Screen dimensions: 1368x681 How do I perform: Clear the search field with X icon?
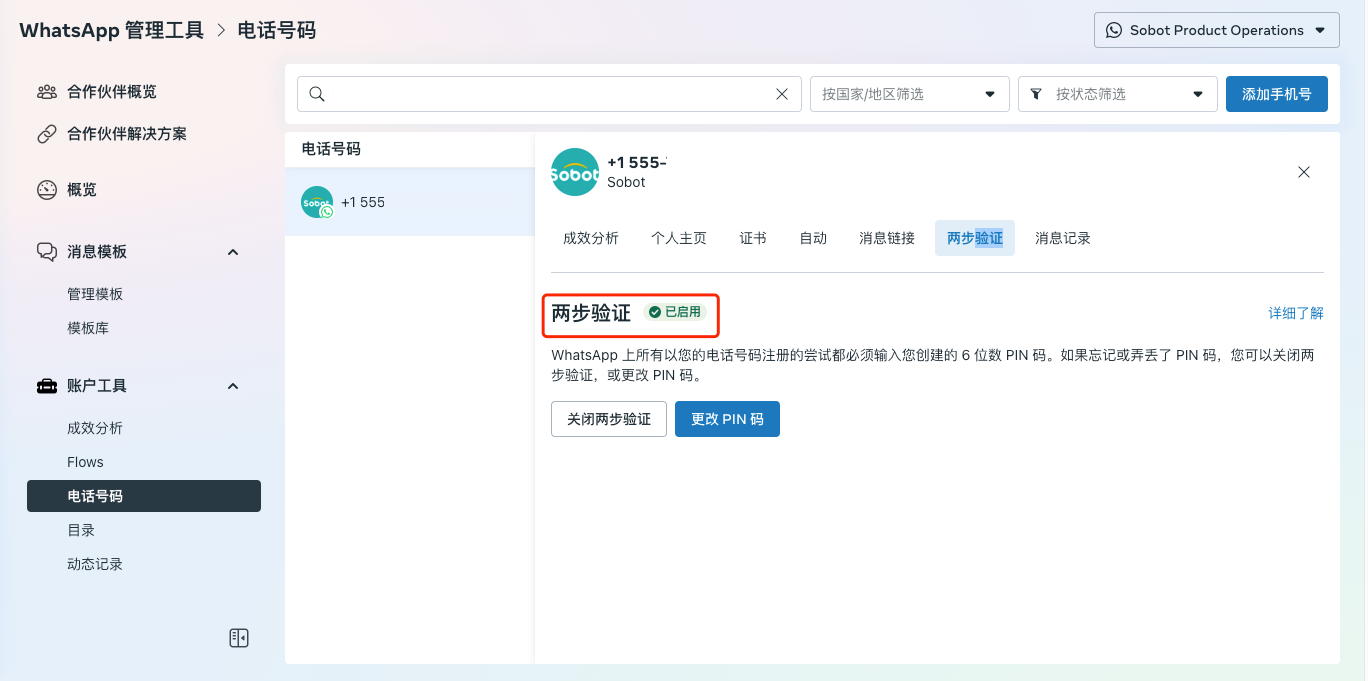click(x=782, y=94)
